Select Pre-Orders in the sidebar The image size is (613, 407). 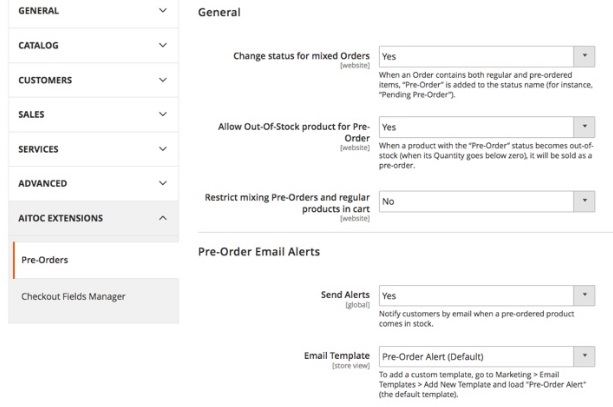point(44,261)
